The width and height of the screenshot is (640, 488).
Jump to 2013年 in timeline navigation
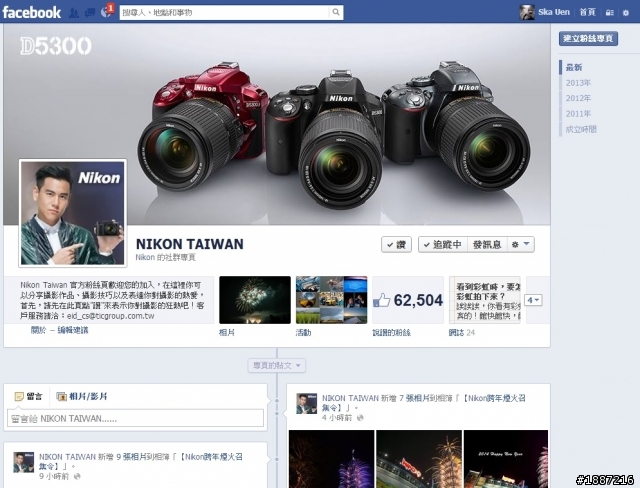pos(578,83)
